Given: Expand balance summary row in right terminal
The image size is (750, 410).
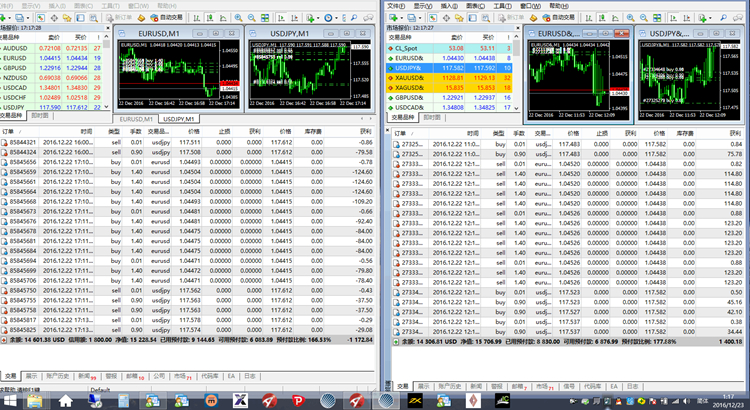Looking at the screenshot, I should click(x=396, y=342).
